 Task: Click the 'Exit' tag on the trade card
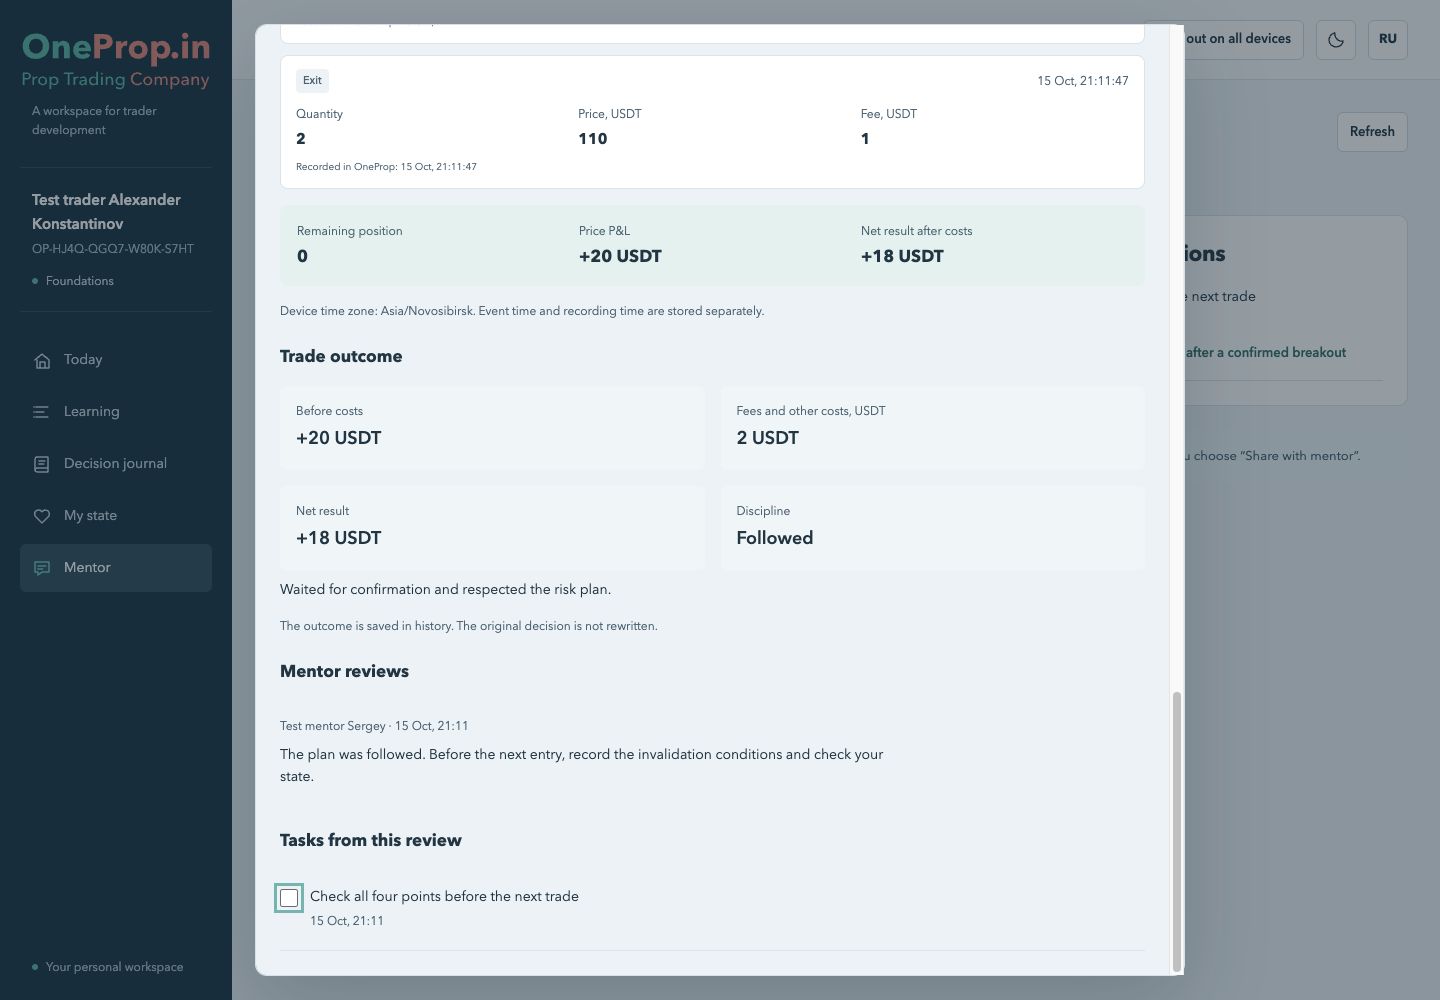tap(312, 81)
